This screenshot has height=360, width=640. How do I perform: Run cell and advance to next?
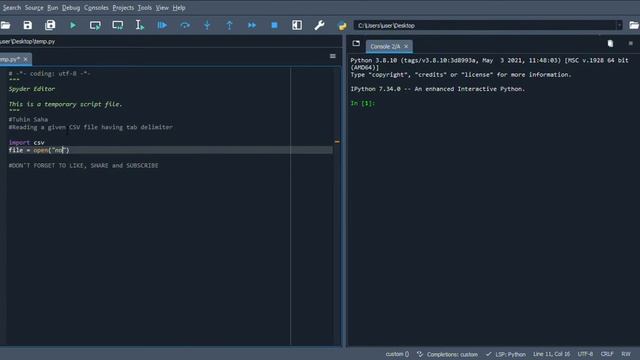118,25
